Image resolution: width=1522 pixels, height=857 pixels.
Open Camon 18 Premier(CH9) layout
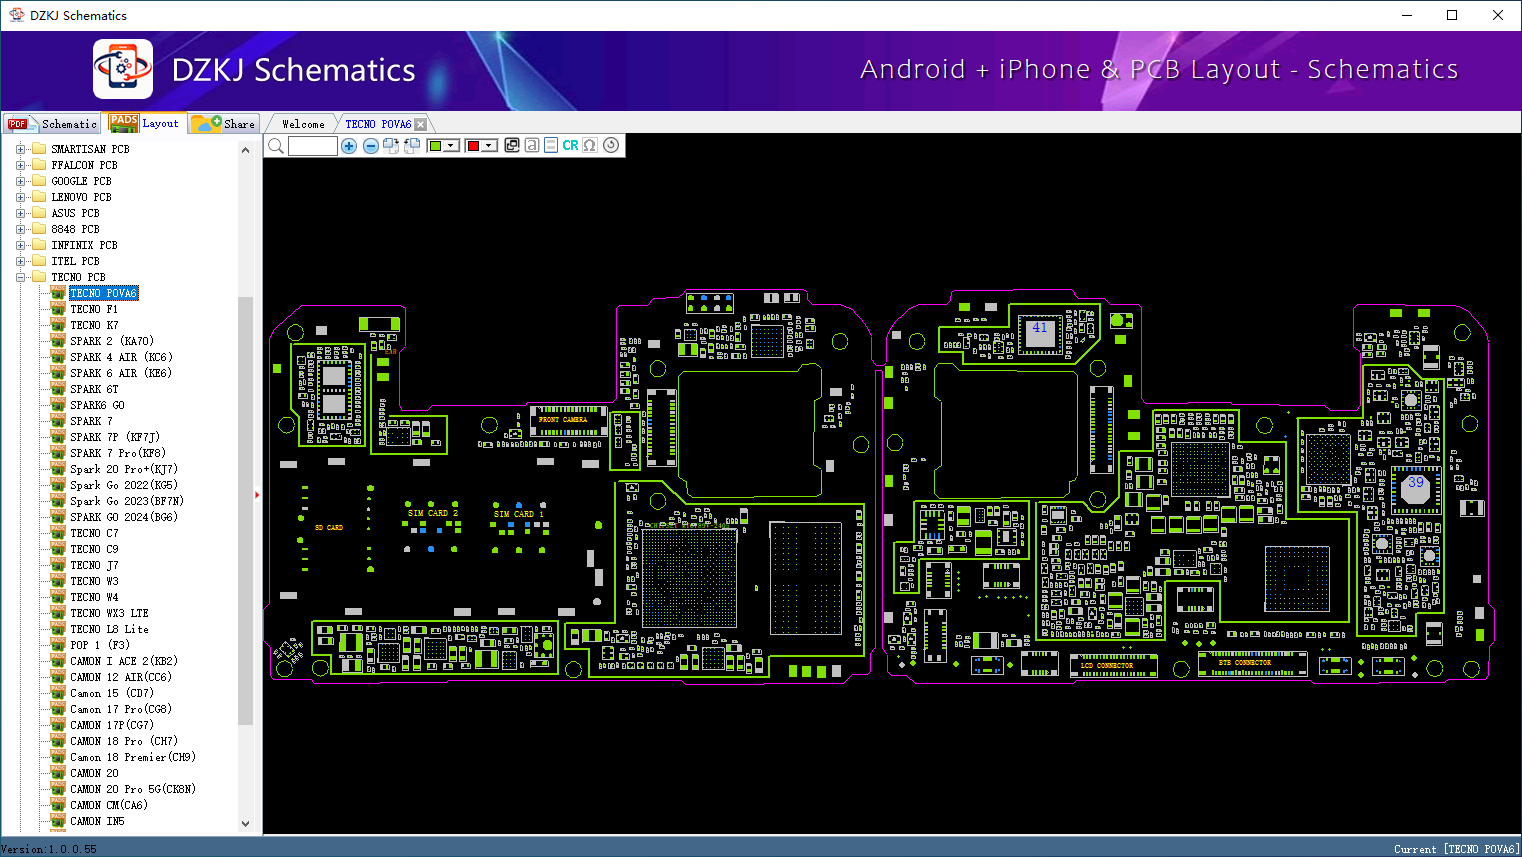click(133, 757)
